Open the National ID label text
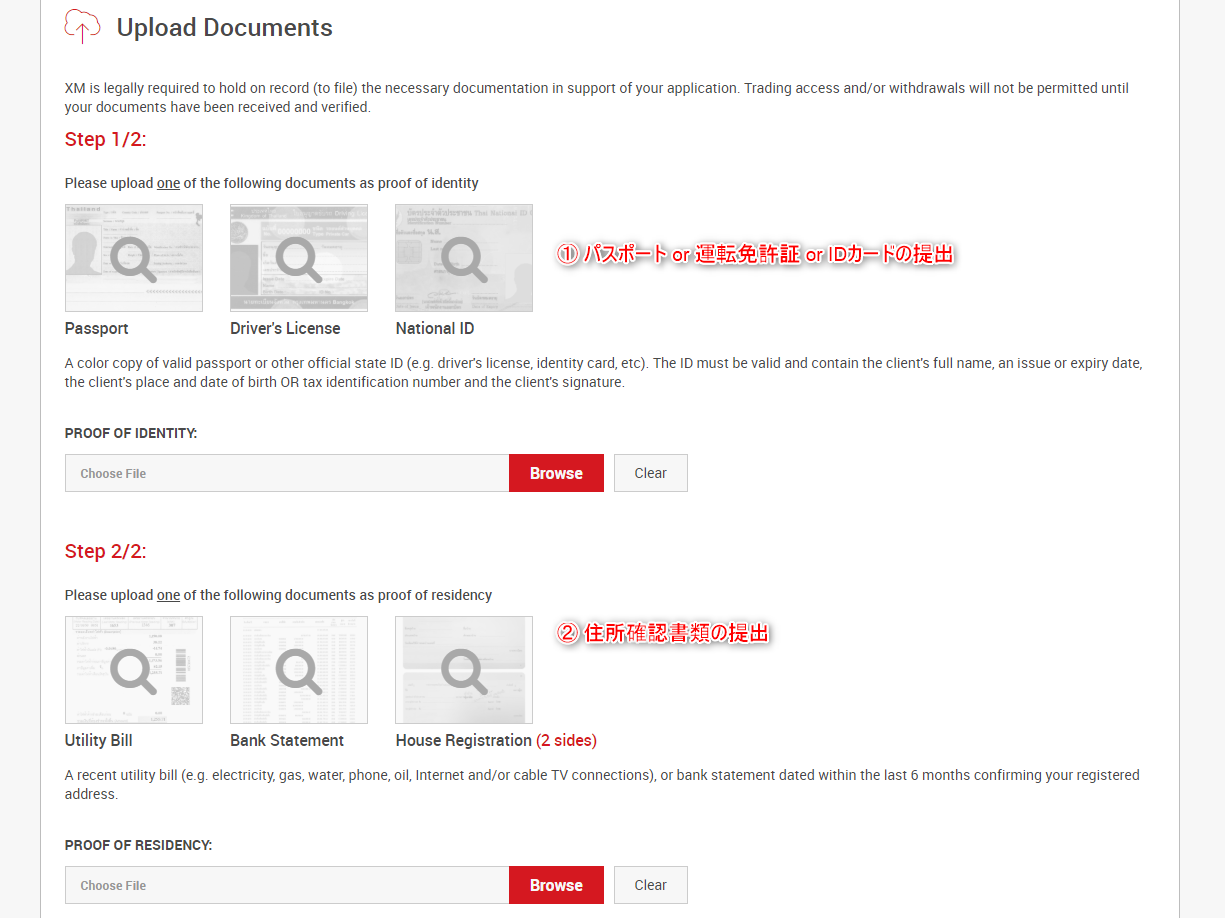1225x918 pixels. [x=435, y=328]
